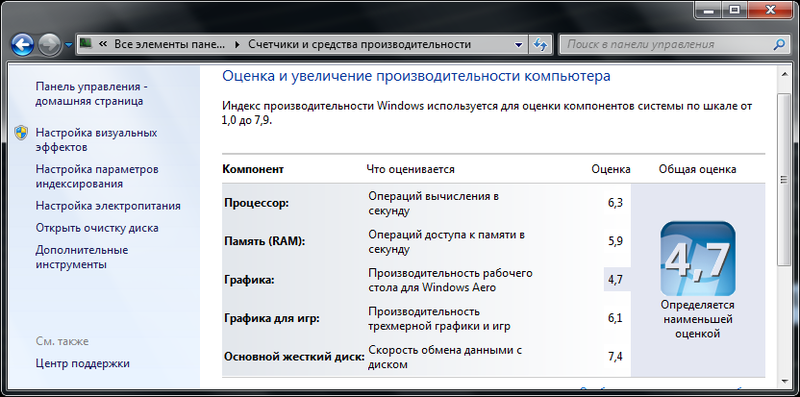Open 'Настройка визуальных эффектов' link
This screenshot has width=800, height=397.
(x=96, y=140)
